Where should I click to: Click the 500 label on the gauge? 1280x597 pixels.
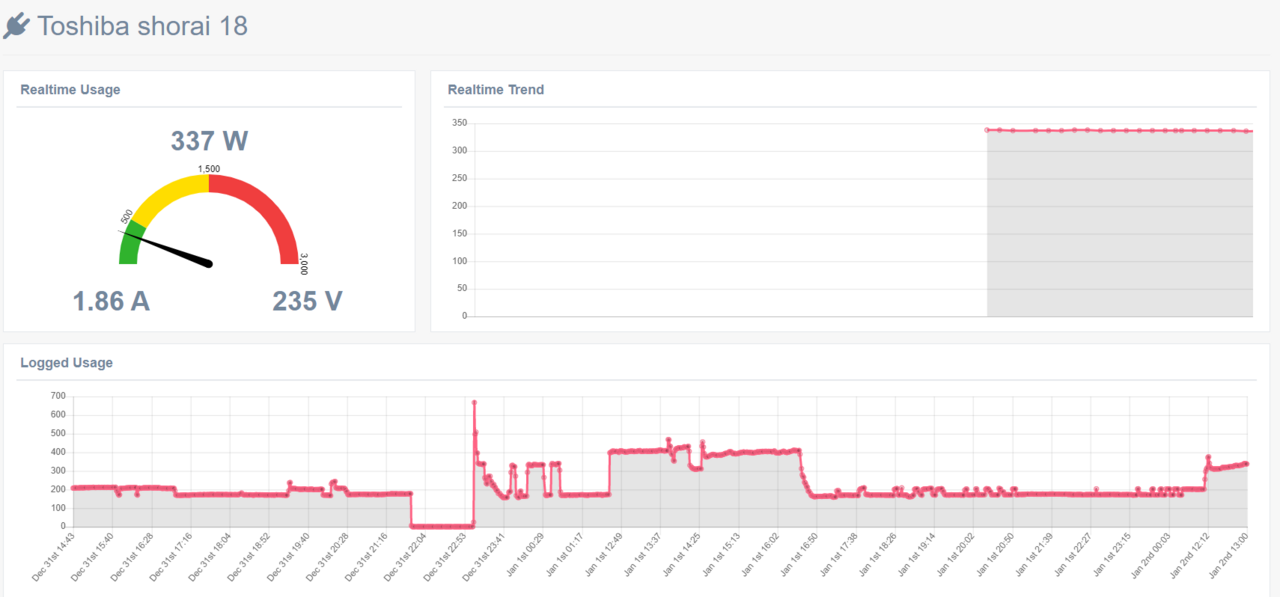click(127, 217)
